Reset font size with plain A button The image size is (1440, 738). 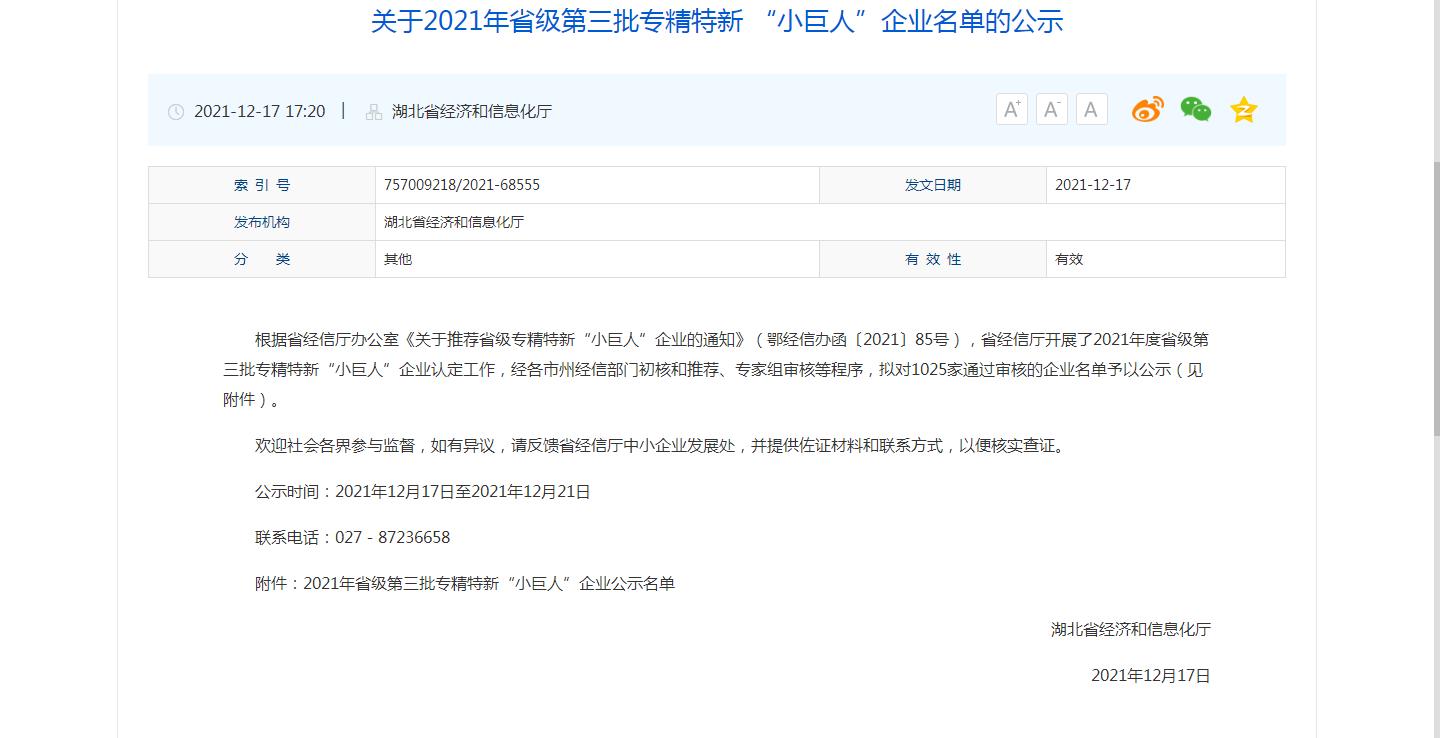(1091, 109)
